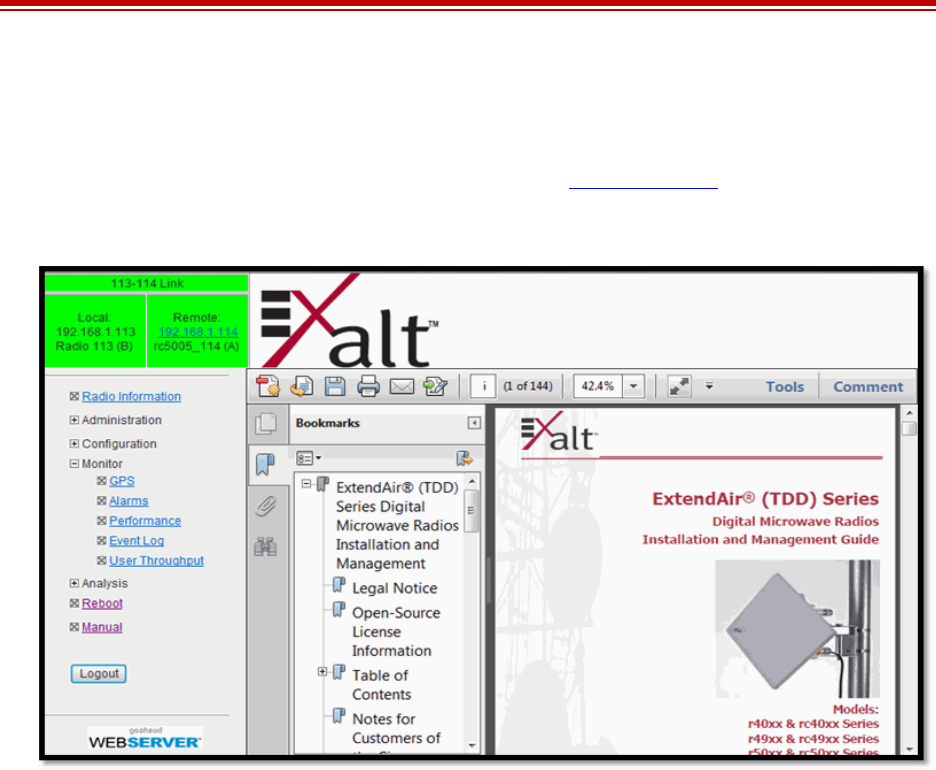Click the new bookmark icon
This screenshot has height=770, width=936.
[x=464, y=458]
